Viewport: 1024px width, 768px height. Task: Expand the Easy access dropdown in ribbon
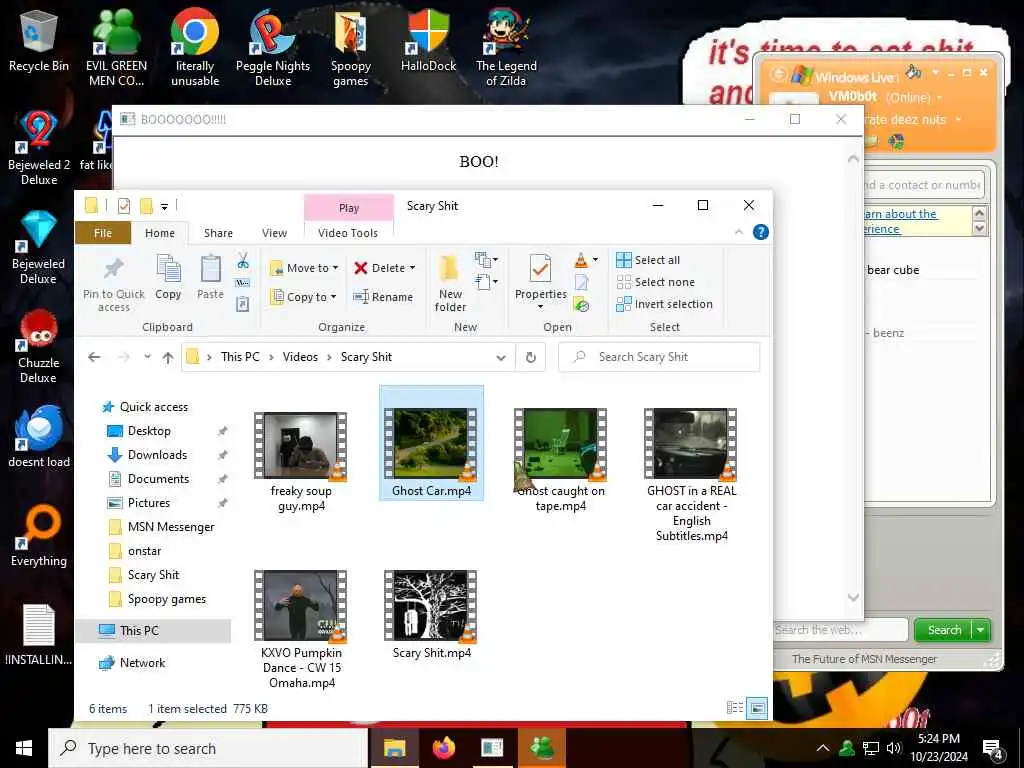click(x=487, y=282)
